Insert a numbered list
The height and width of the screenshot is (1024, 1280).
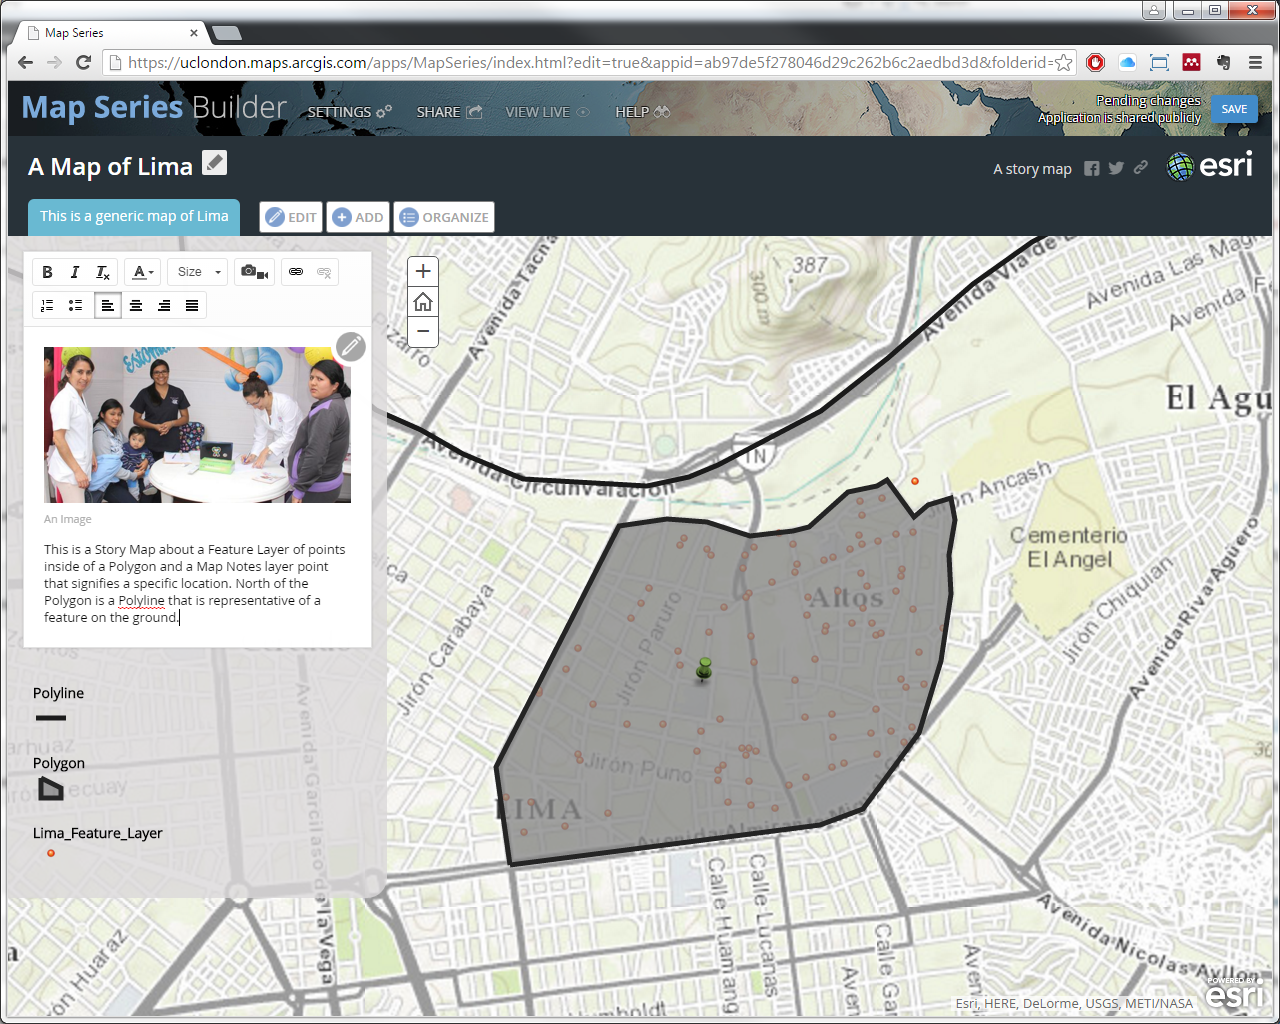(47, 305)
